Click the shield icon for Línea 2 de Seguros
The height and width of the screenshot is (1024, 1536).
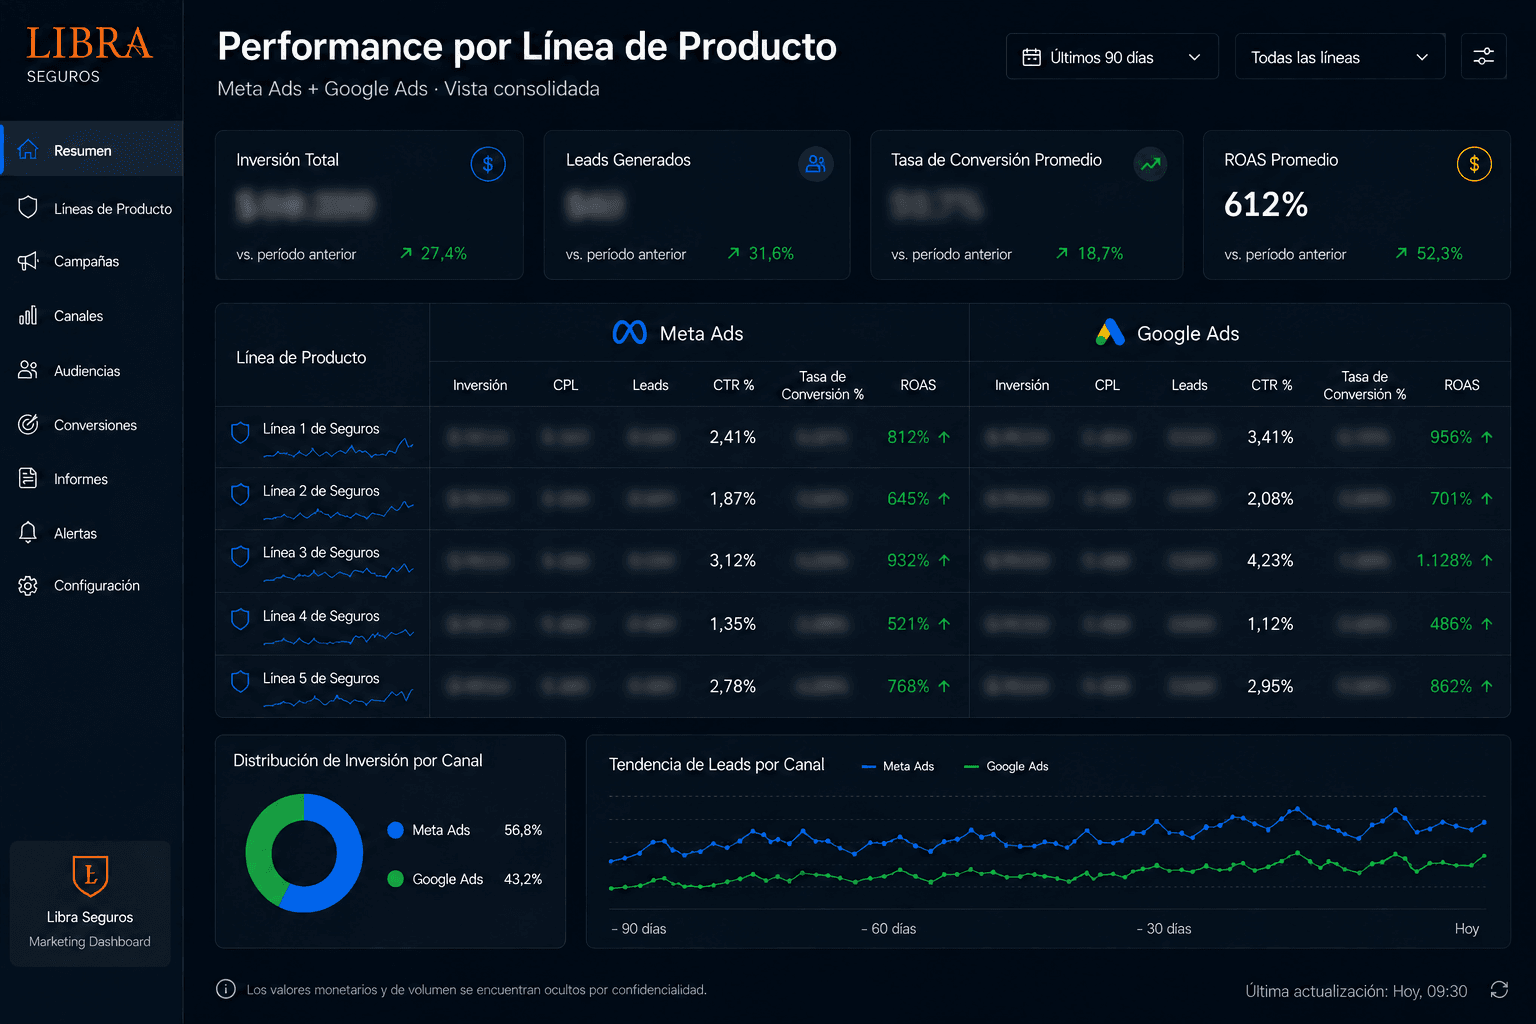[240, 494]
